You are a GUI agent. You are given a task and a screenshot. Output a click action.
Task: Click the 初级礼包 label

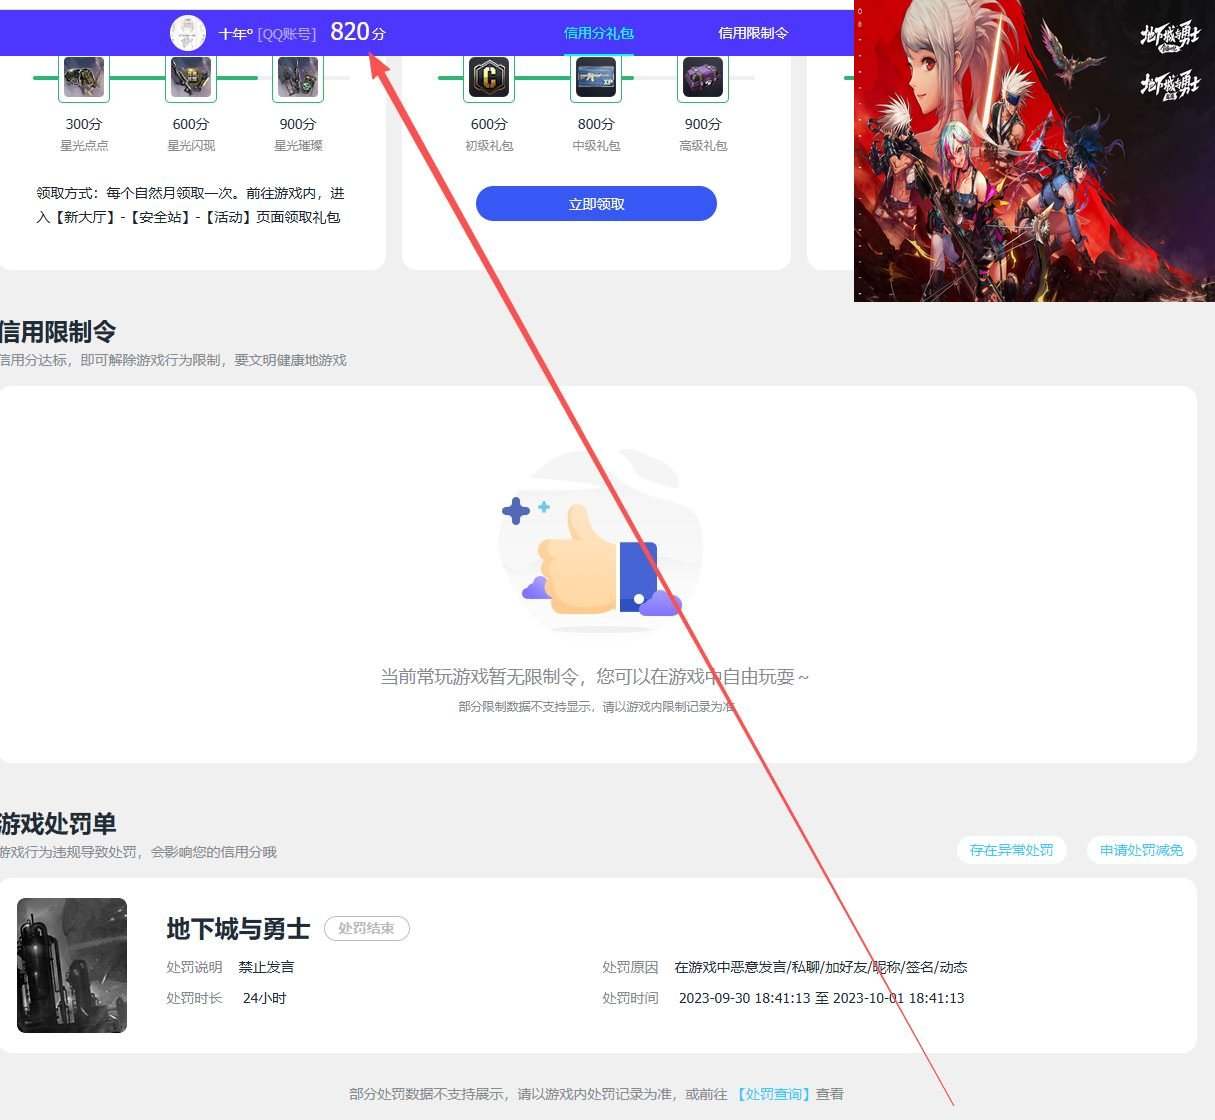[489, 145]
